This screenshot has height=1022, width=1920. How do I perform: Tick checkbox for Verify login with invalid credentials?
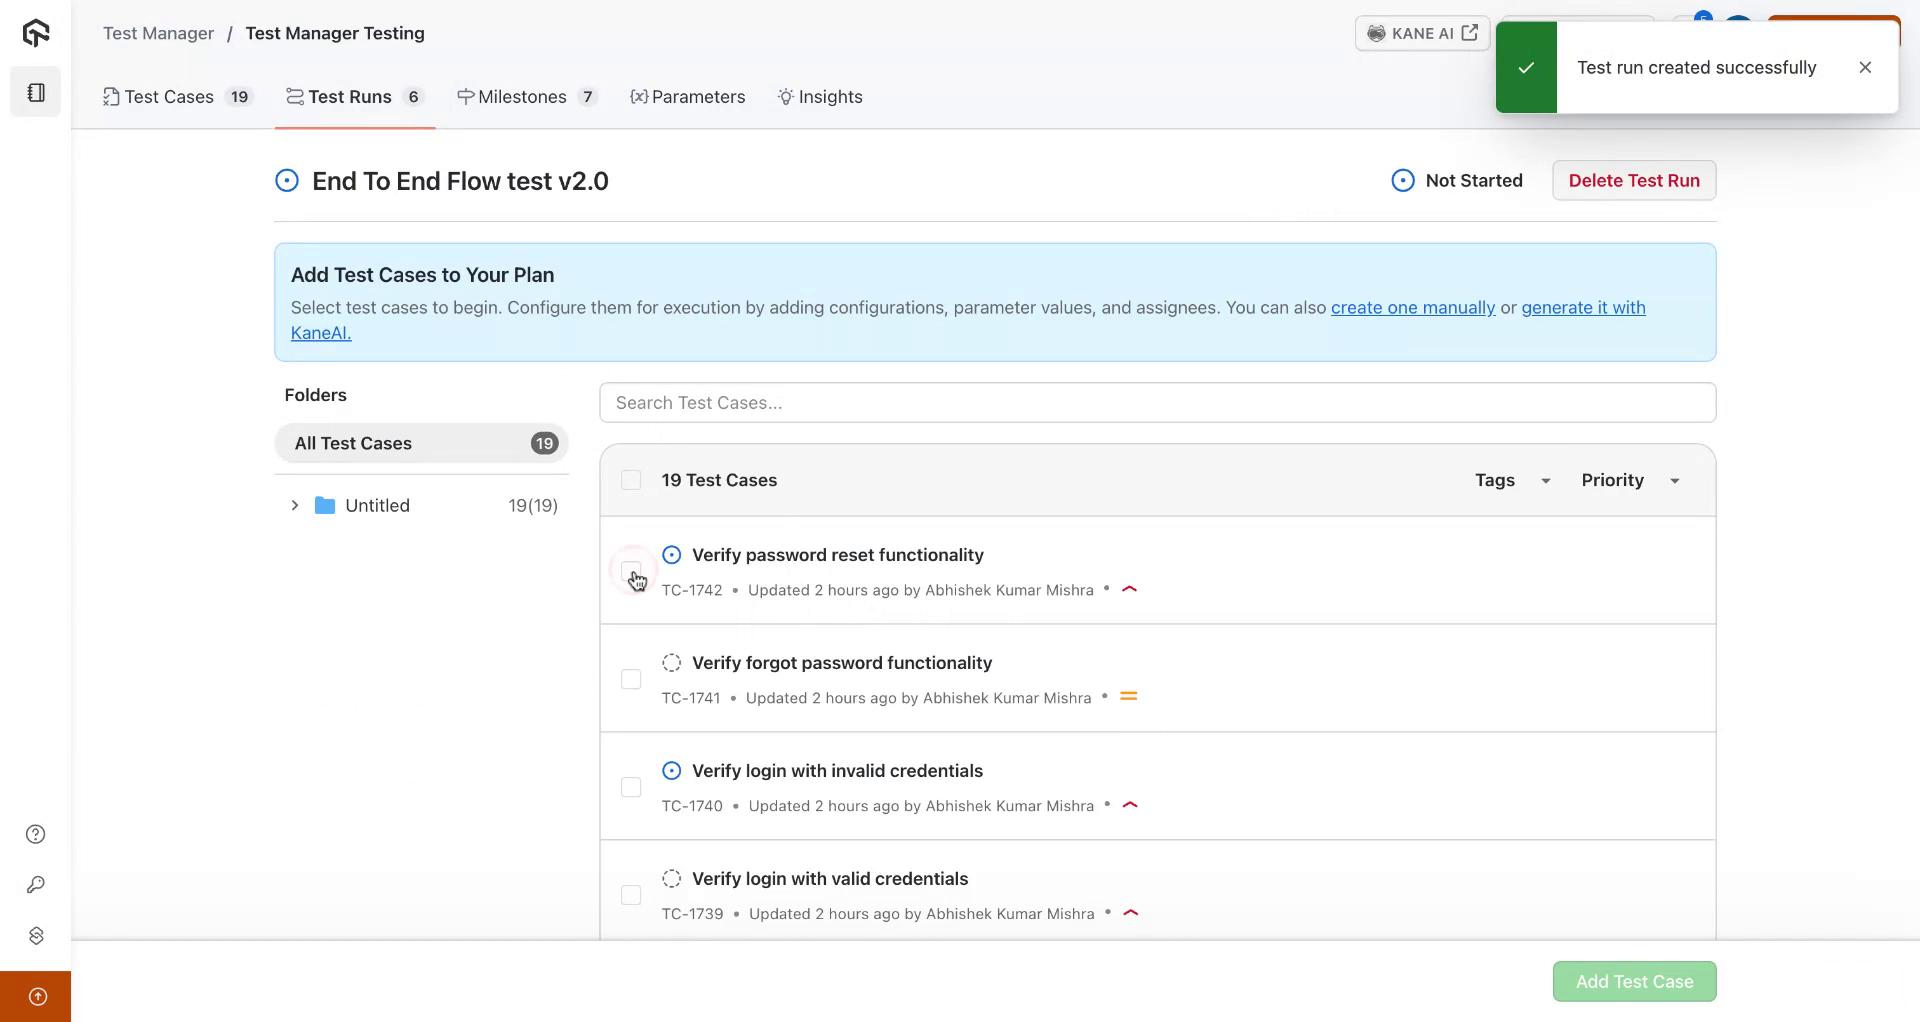click(x=631, y=788)
